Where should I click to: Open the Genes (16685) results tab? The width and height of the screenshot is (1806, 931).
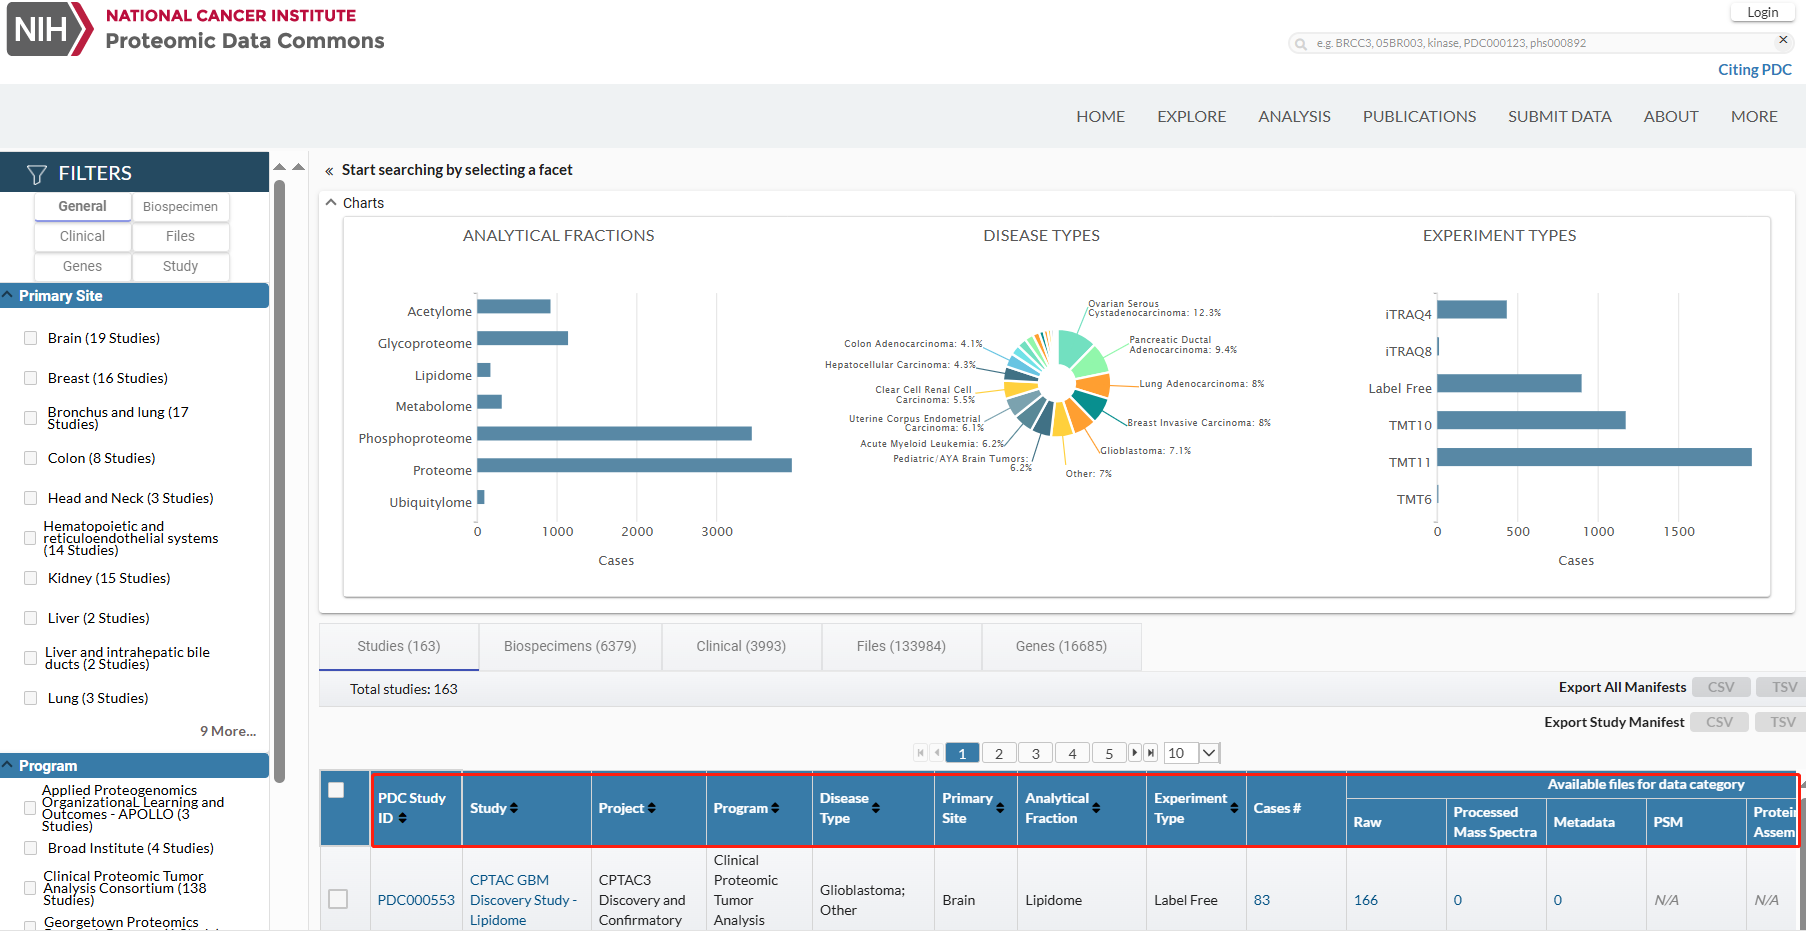coord(1061,647)
